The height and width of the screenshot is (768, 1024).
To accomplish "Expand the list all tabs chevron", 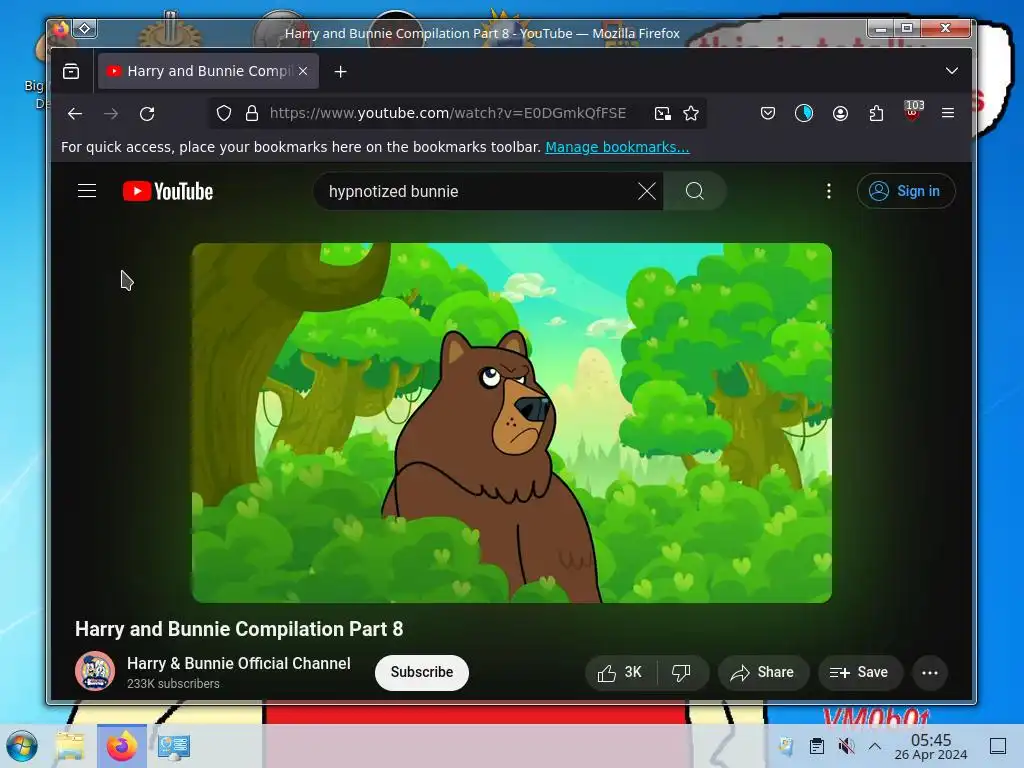I will (952, 71).
